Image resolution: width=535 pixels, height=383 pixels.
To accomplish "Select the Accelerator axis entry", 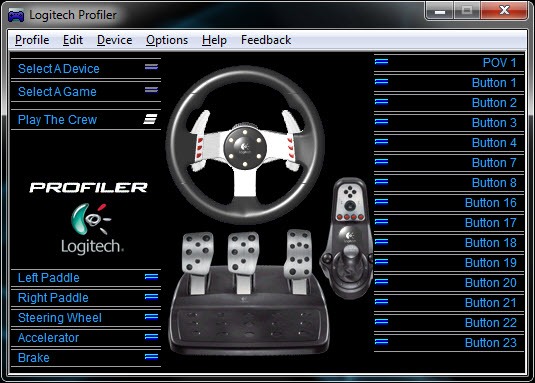I will 86,338.
